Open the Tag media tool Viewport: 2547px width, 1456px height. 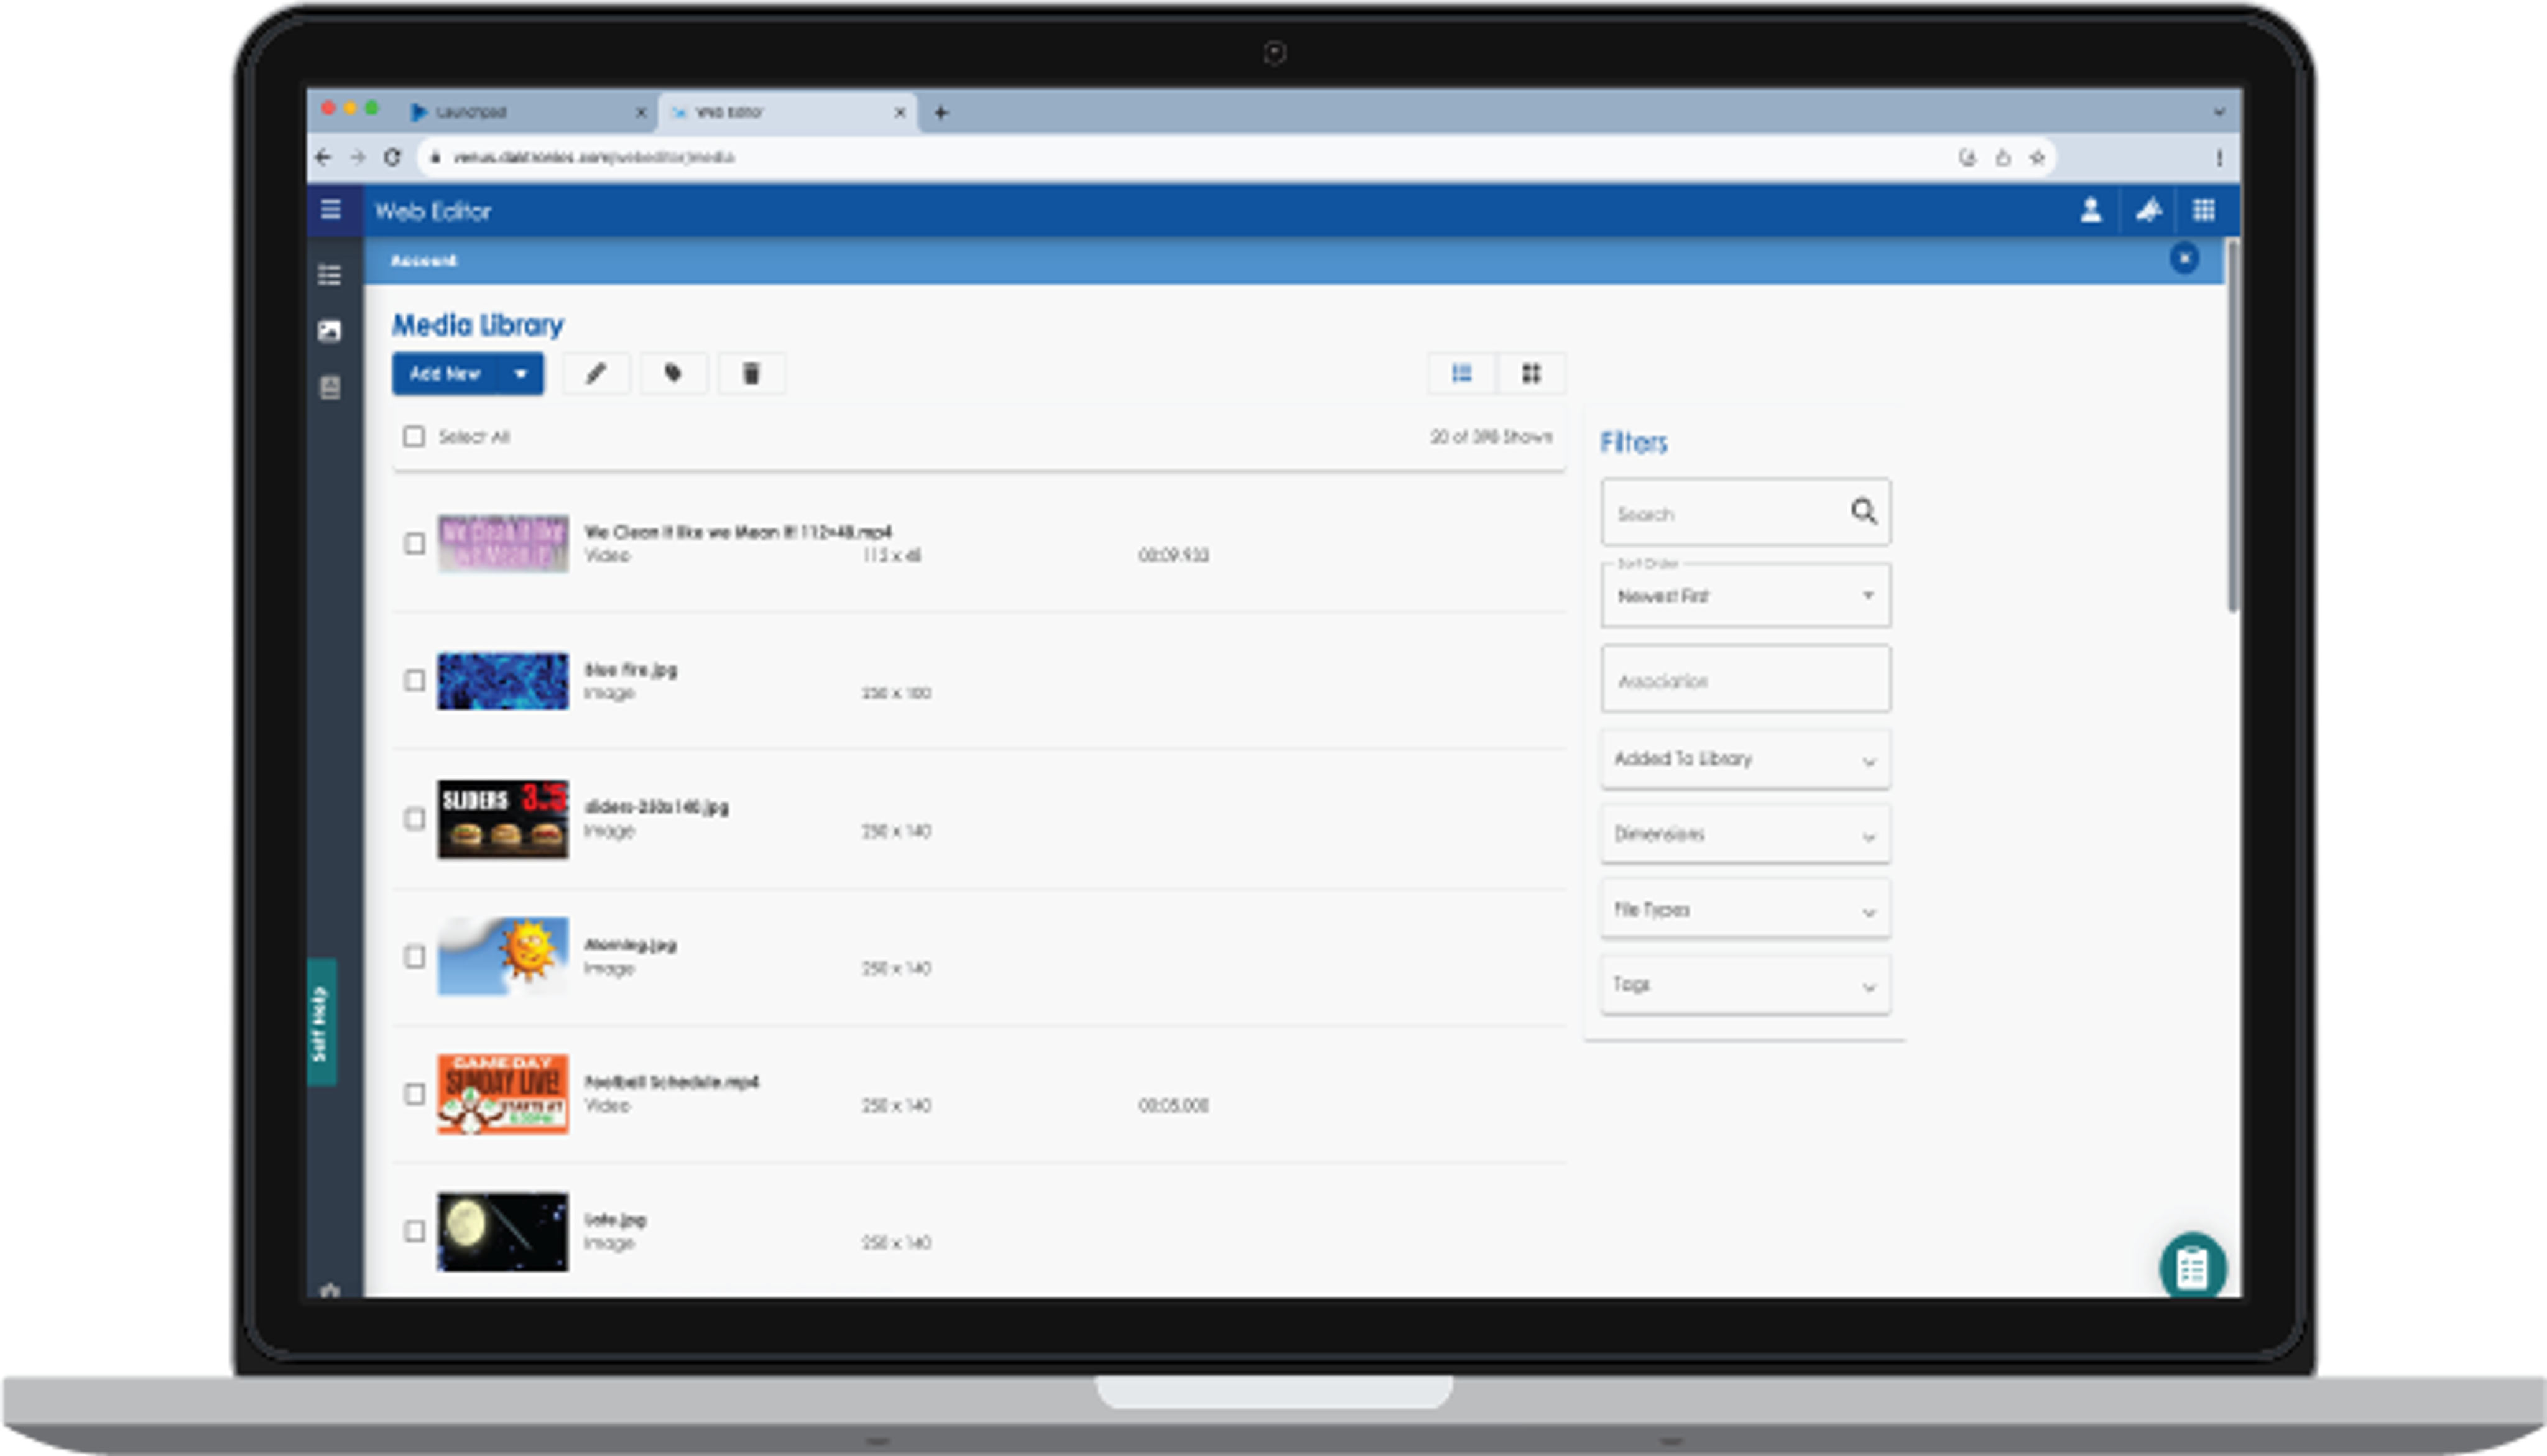tap(674, 373)
